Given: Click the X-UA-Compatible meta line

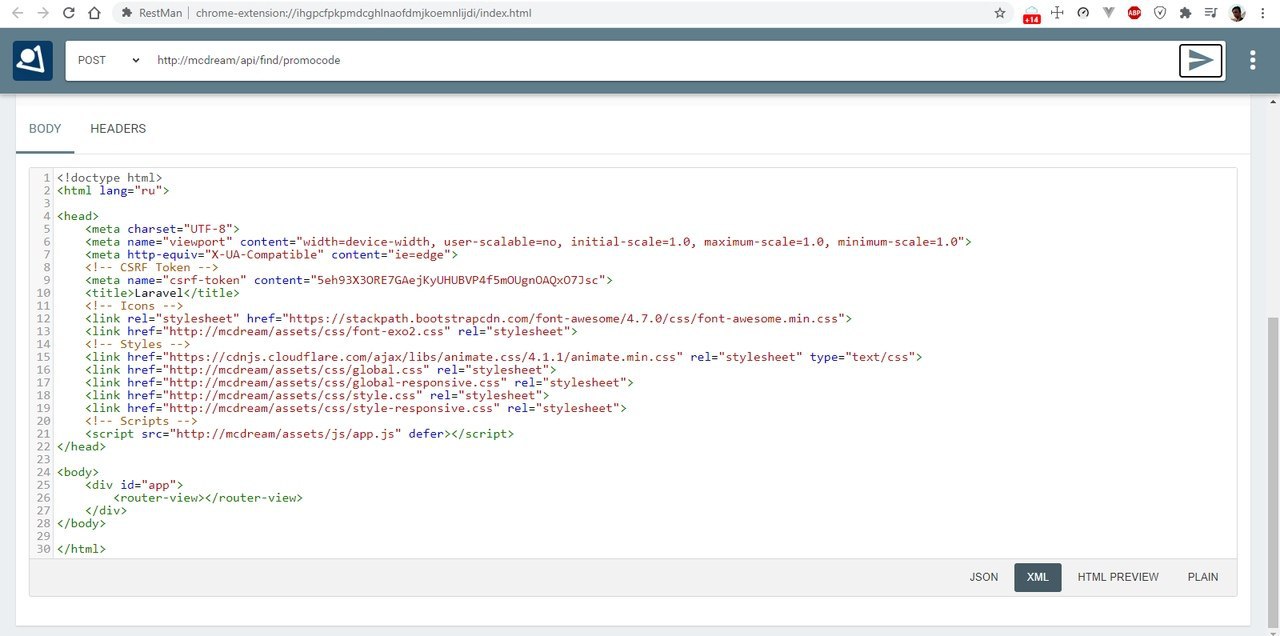Looking at the screenshot, I should pos(271,255).
